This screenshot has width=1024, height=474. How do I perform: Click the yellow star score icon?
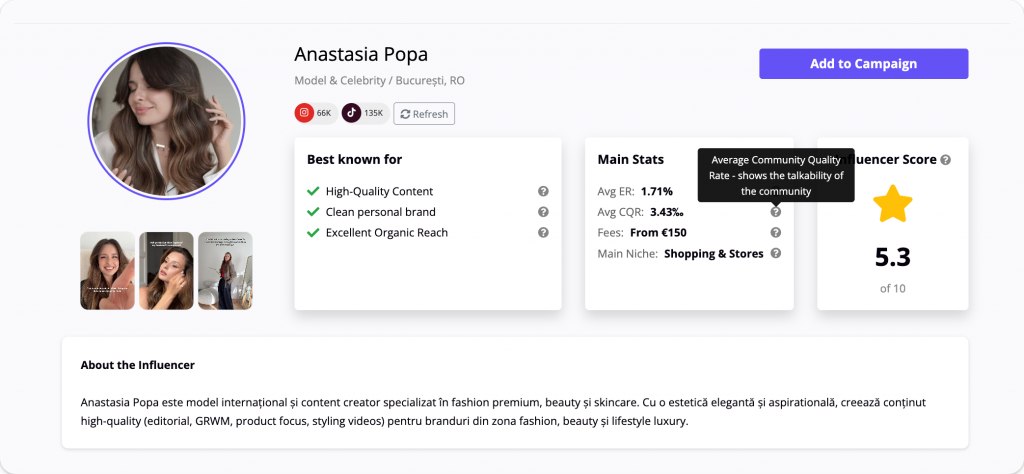893,204
